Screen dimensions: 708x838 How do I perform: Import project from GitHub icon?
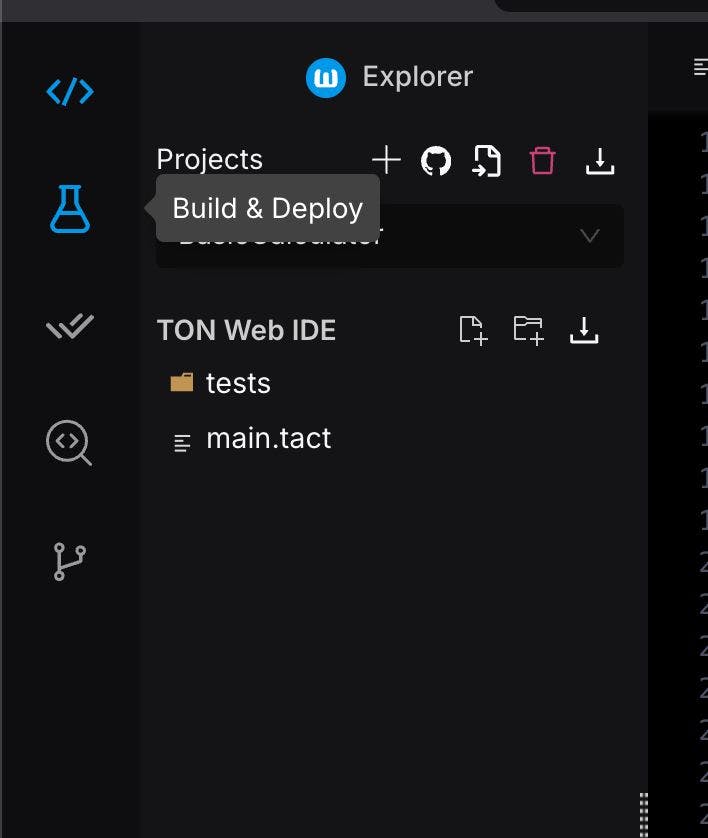click(x=436, y=160)
